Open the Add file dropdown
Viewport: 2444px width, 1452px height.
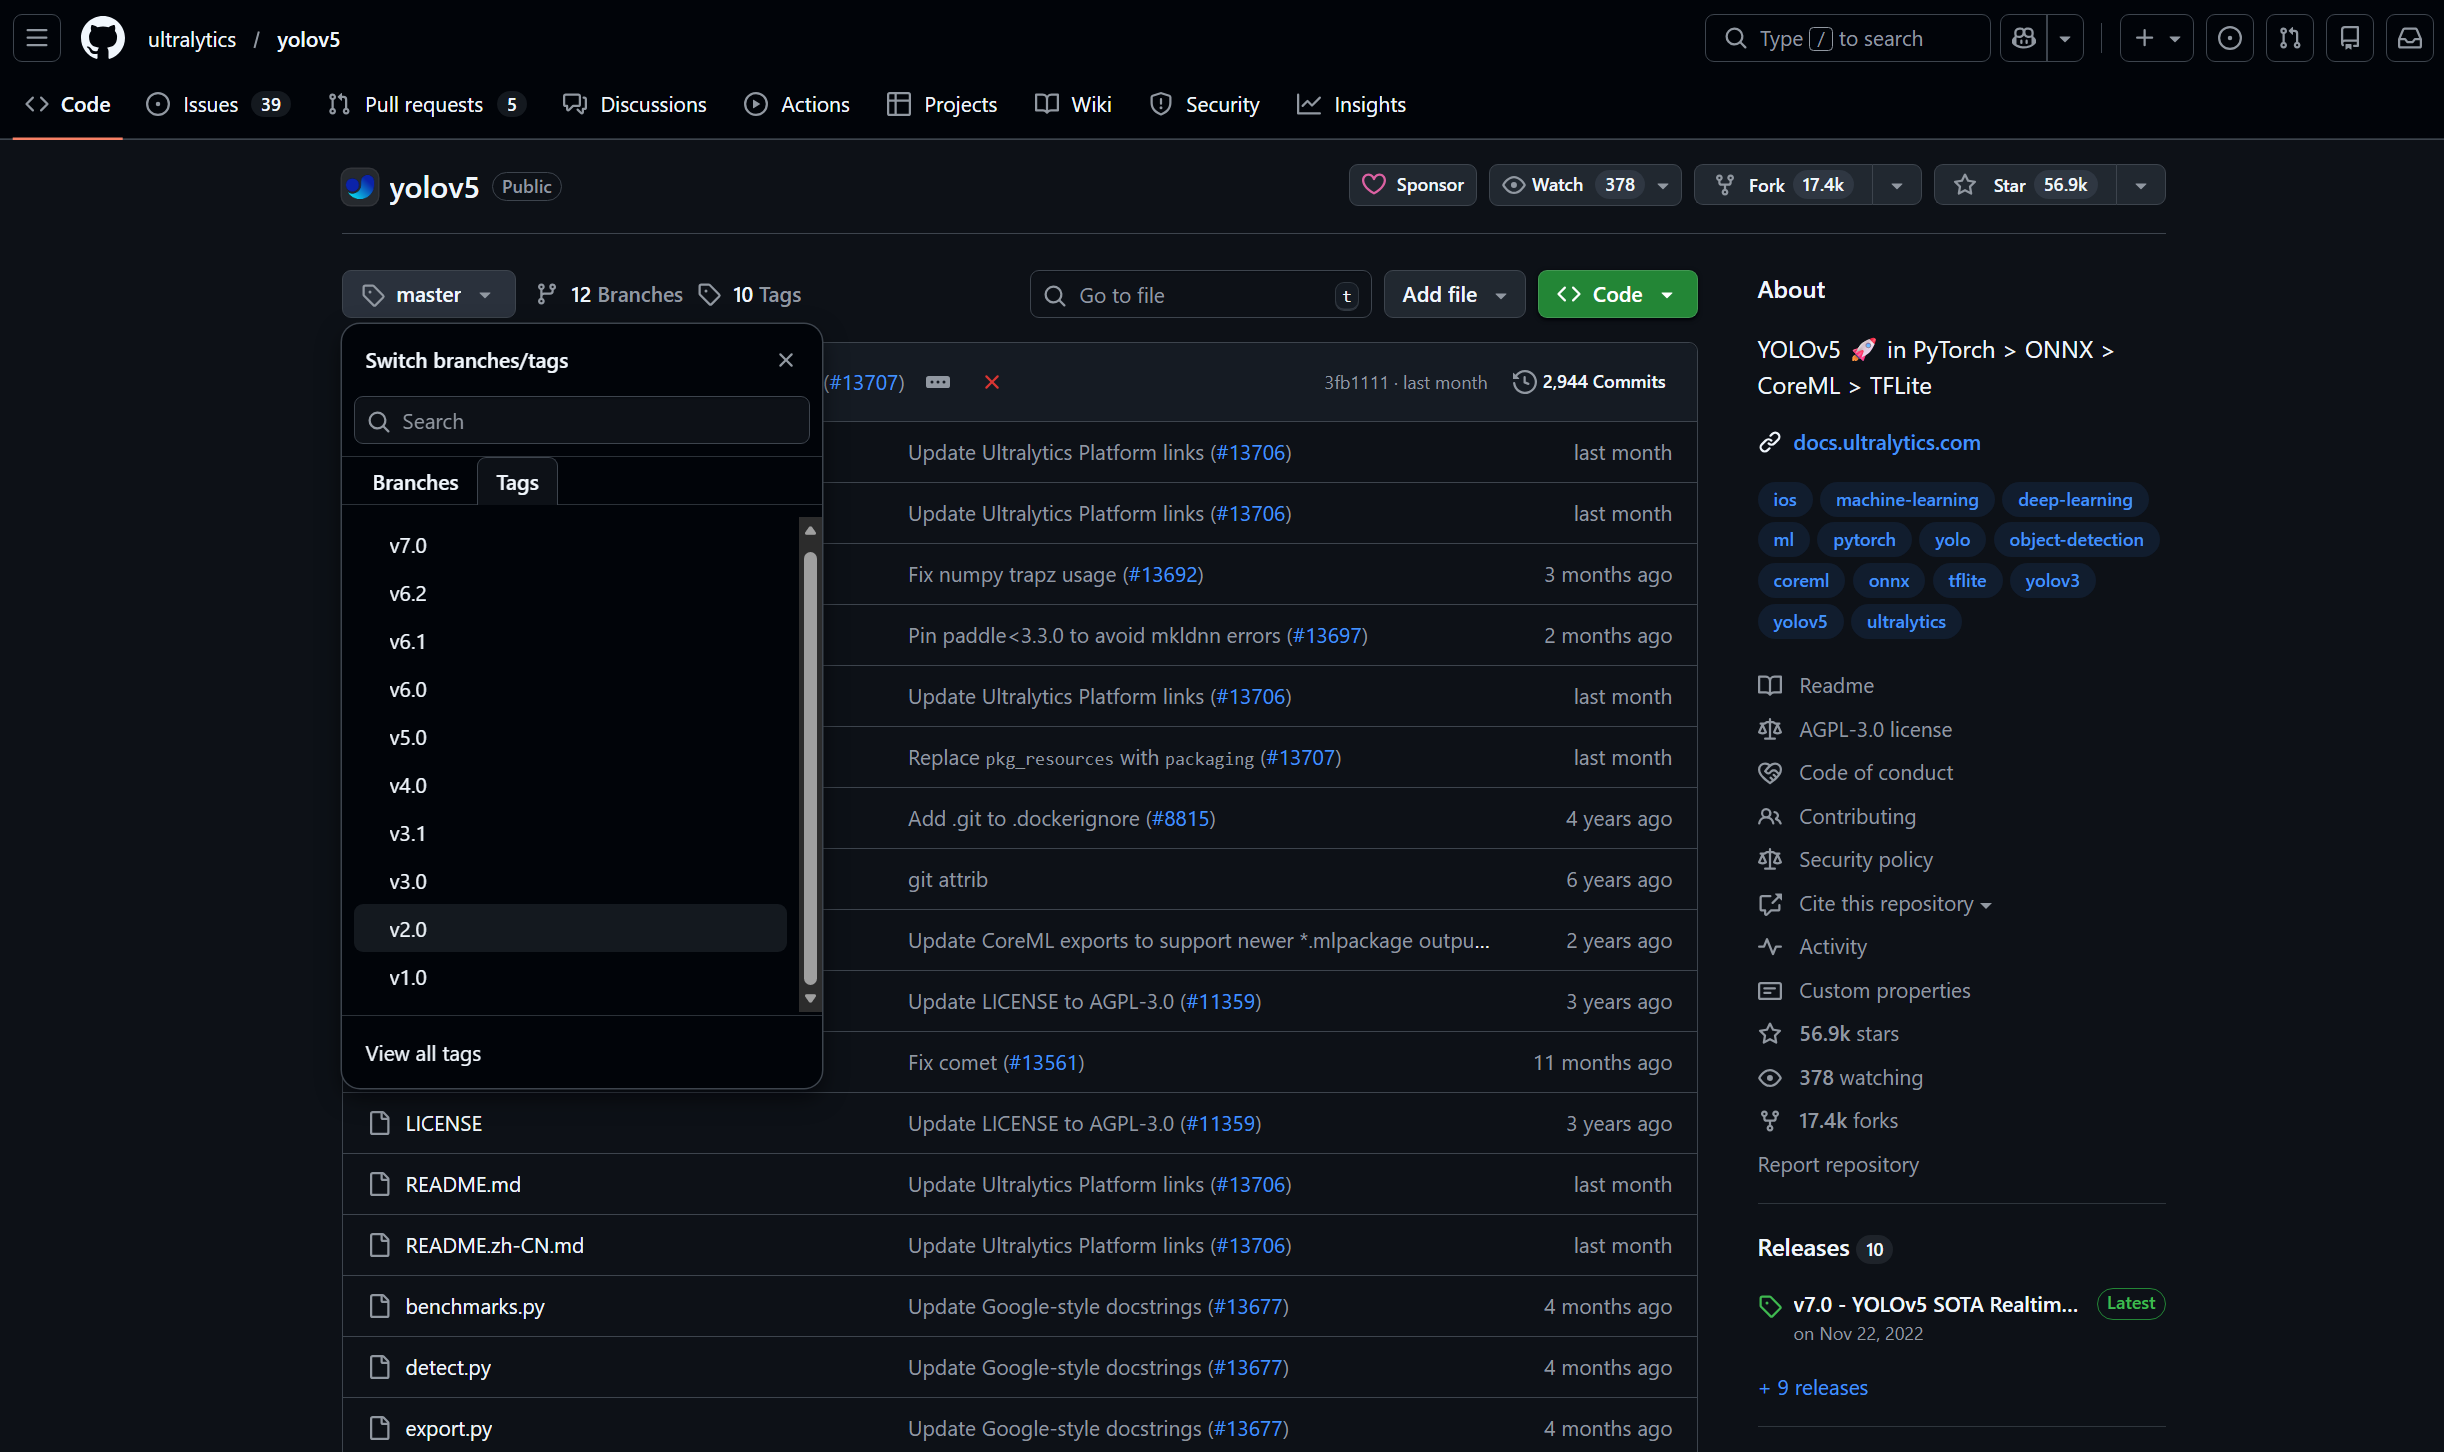pos(1453,295)
